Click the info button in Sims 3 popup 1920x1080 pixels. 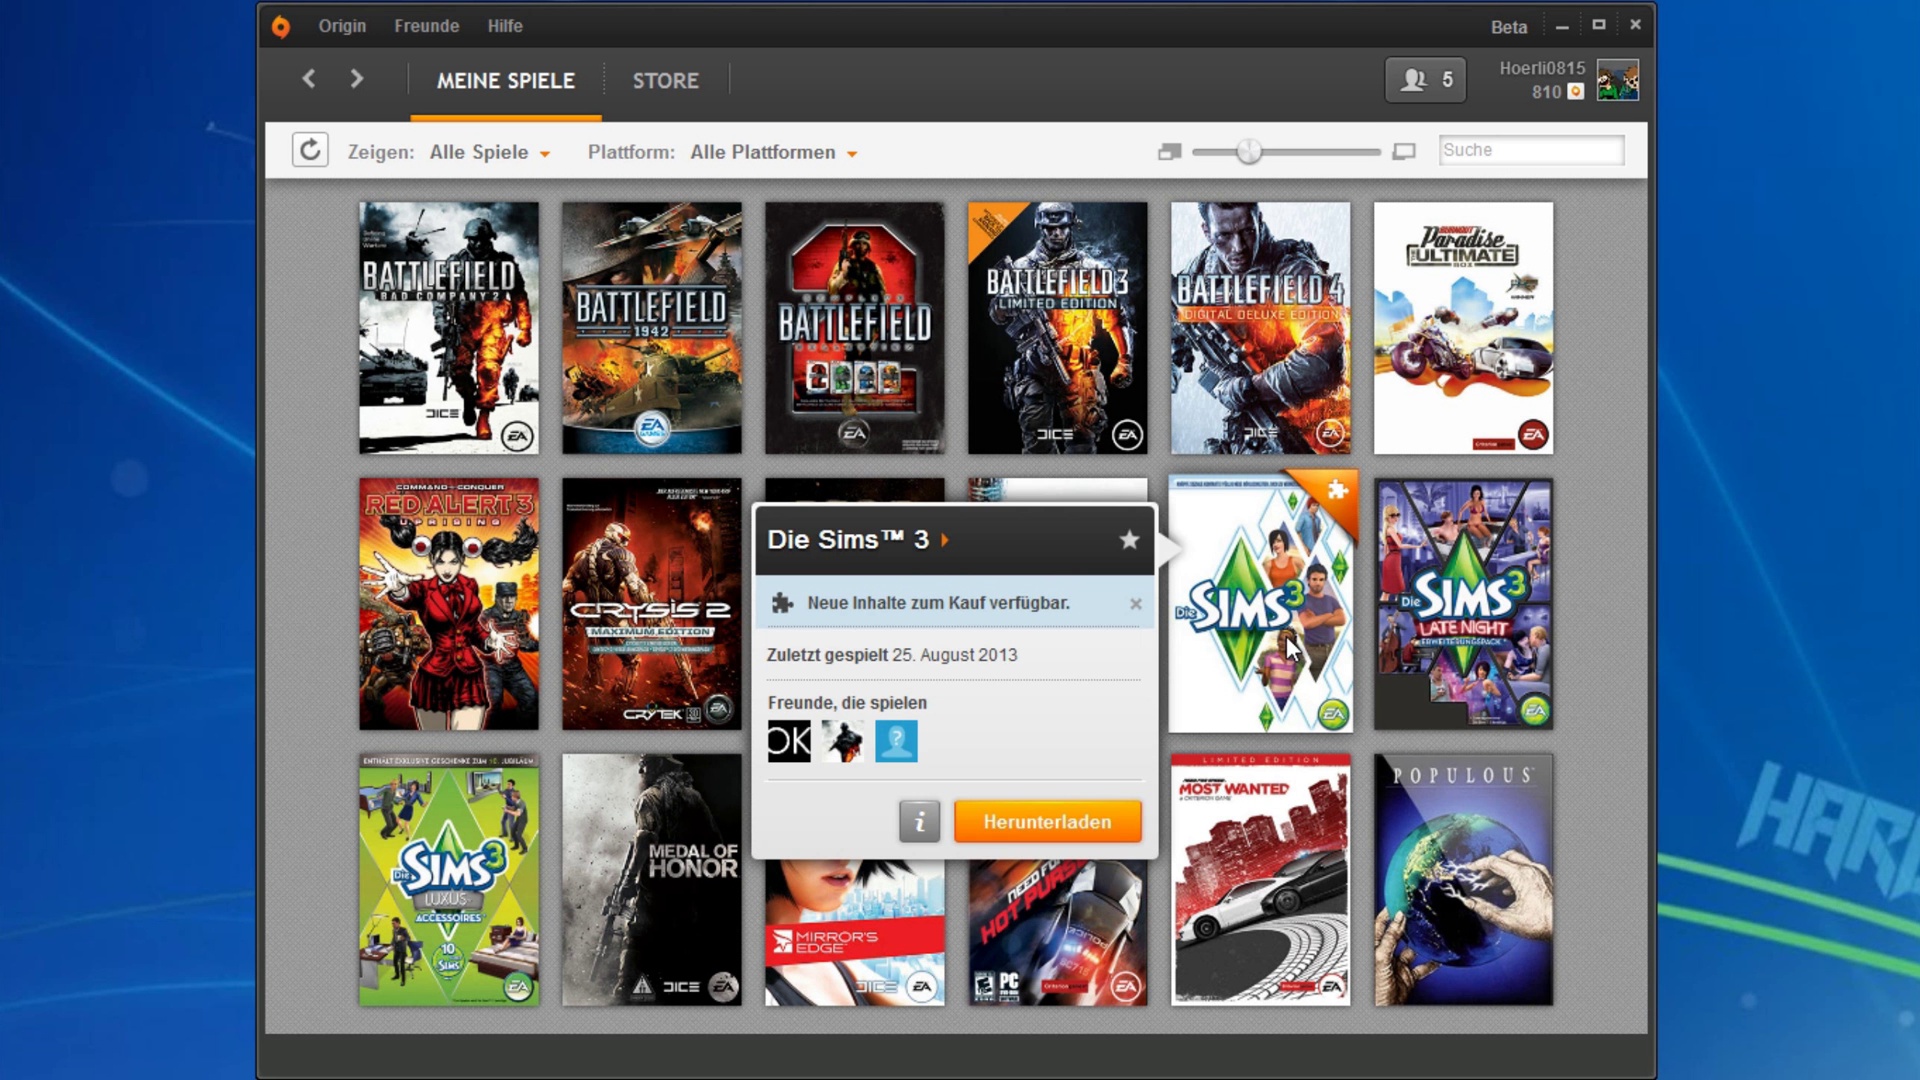919,822
